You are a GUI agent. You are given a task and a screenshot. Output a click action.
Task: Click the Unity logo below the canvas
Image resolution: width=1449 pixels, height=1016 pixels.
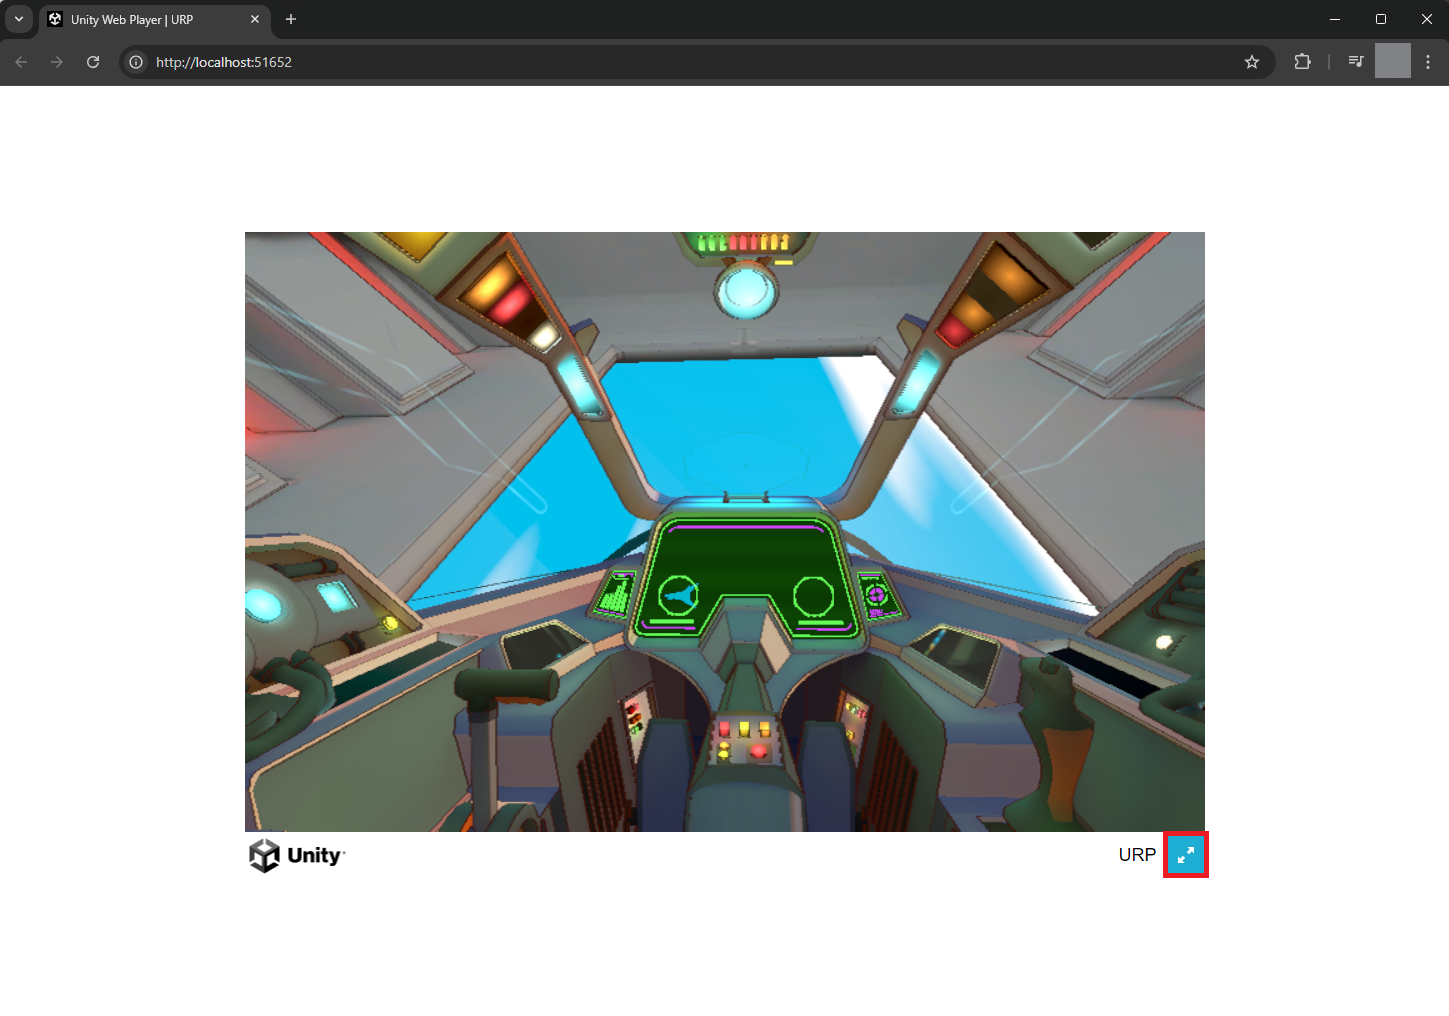(297, 855)
